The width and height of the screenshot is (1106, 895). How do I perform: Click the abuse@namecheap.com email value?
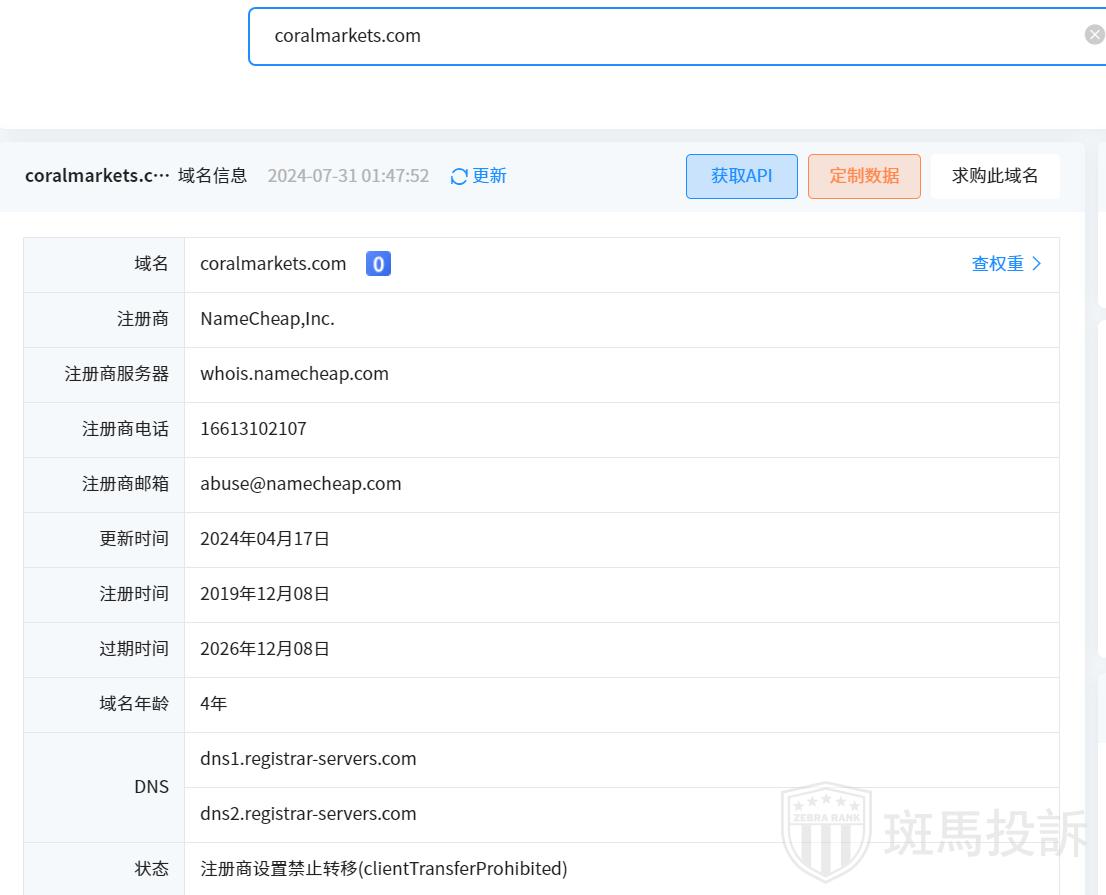(x=300, y=484)
